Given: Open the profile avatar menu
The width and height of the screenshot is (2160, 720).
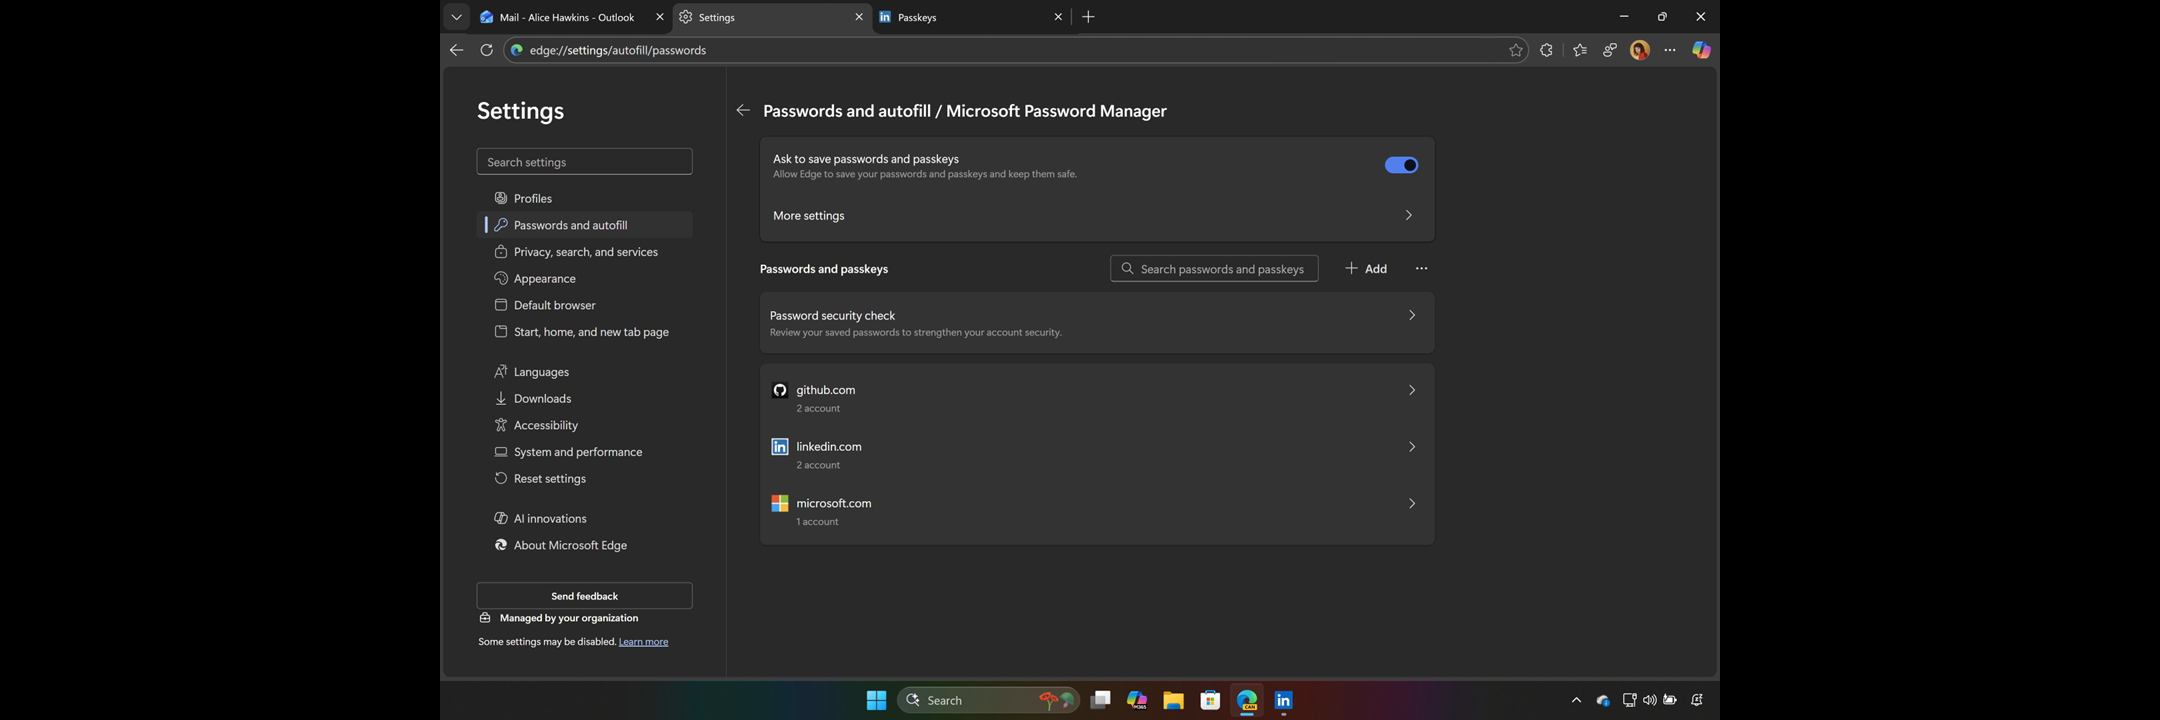Looking at the screenshot, I should pyautogui.click(x=1640, y=50).
